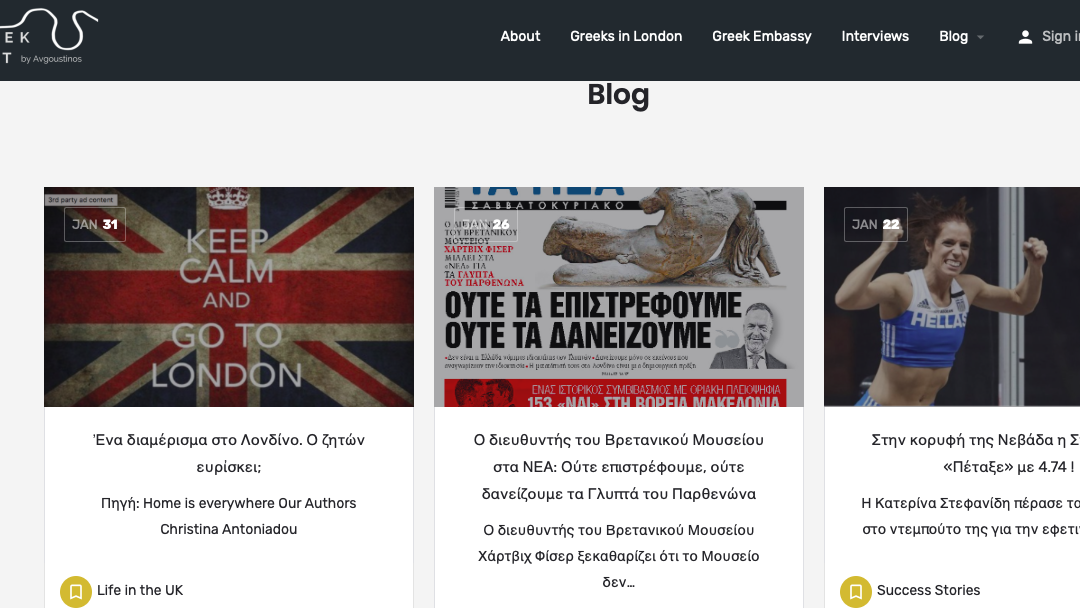Open the London apartment article title
1080x608 pixels.
click(x=229, y=453)
